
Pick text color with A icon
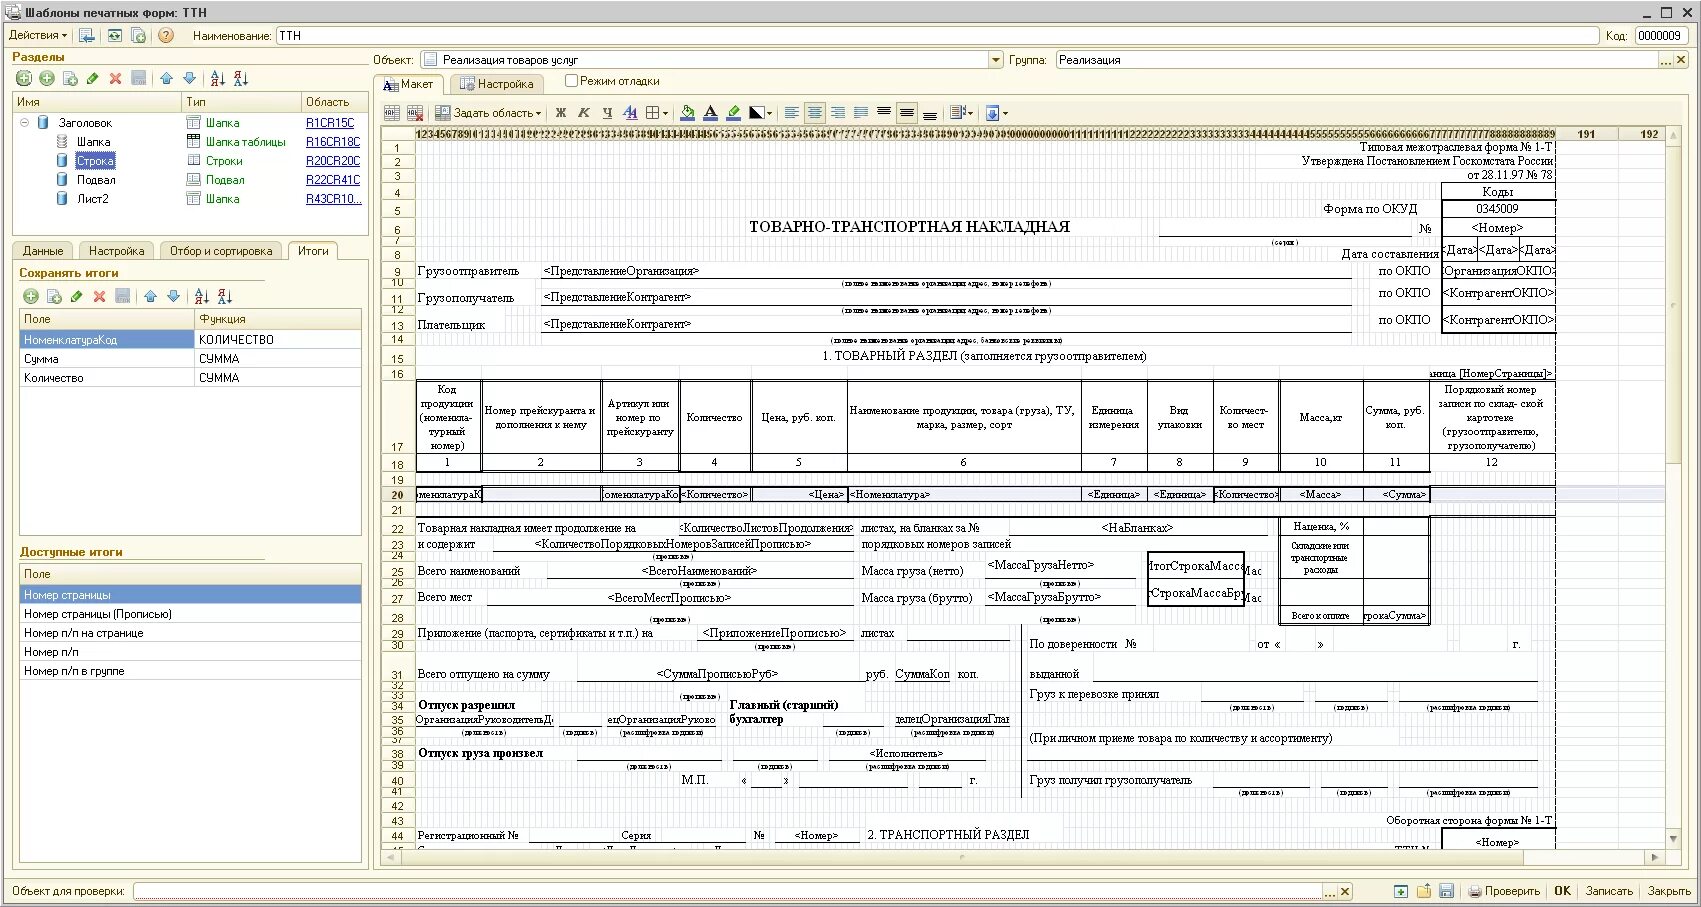pyautogui.click(x=710, y=113)
